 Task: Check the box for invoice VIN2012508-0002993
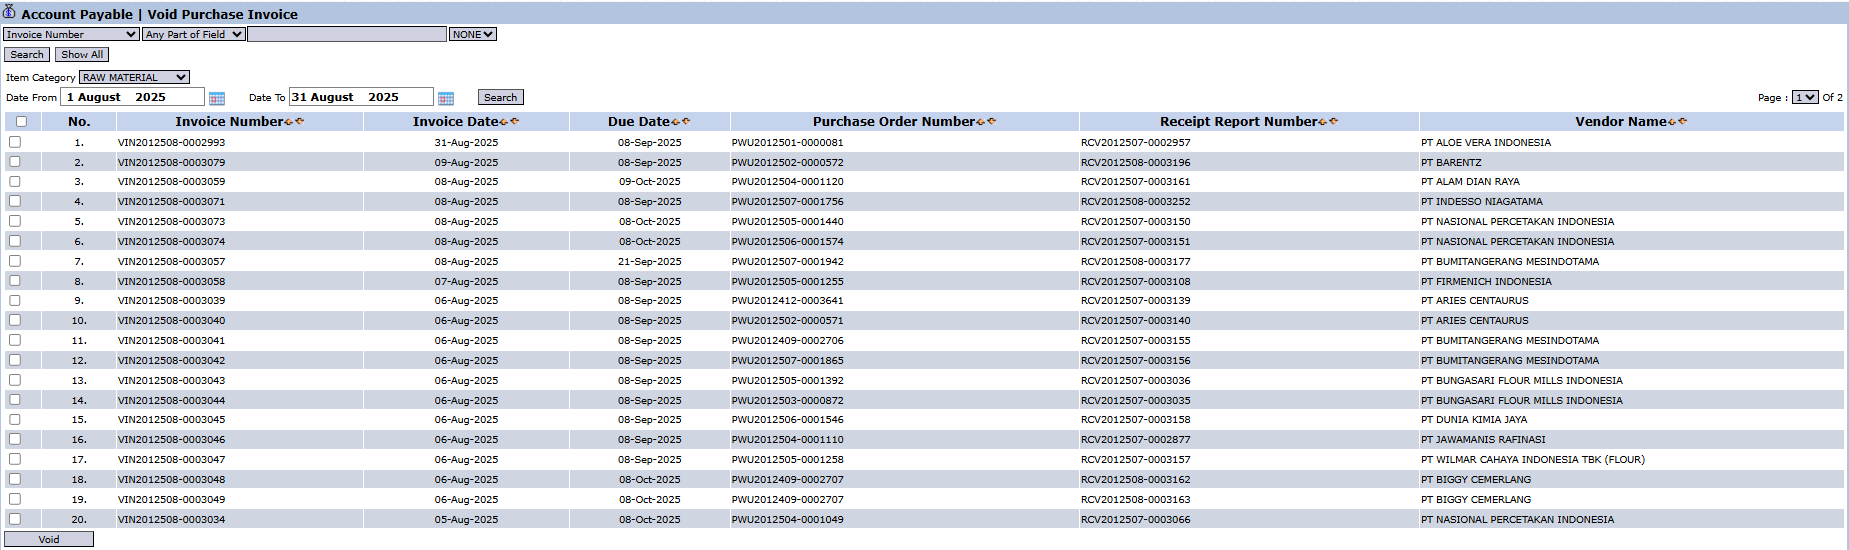[15, 142]
